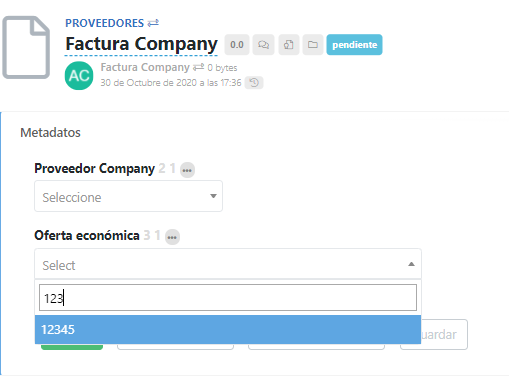Open the ellipsis menu beside Oferta económica
Screen dimensions: 509x385
(172, 237)
